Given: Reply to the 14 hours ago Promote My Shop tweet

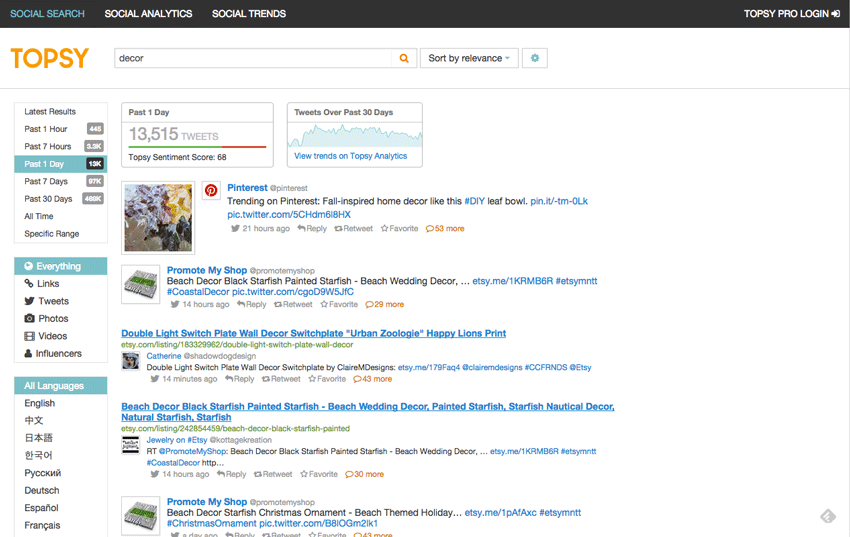Looking at the screenshot, I should 252,305.
